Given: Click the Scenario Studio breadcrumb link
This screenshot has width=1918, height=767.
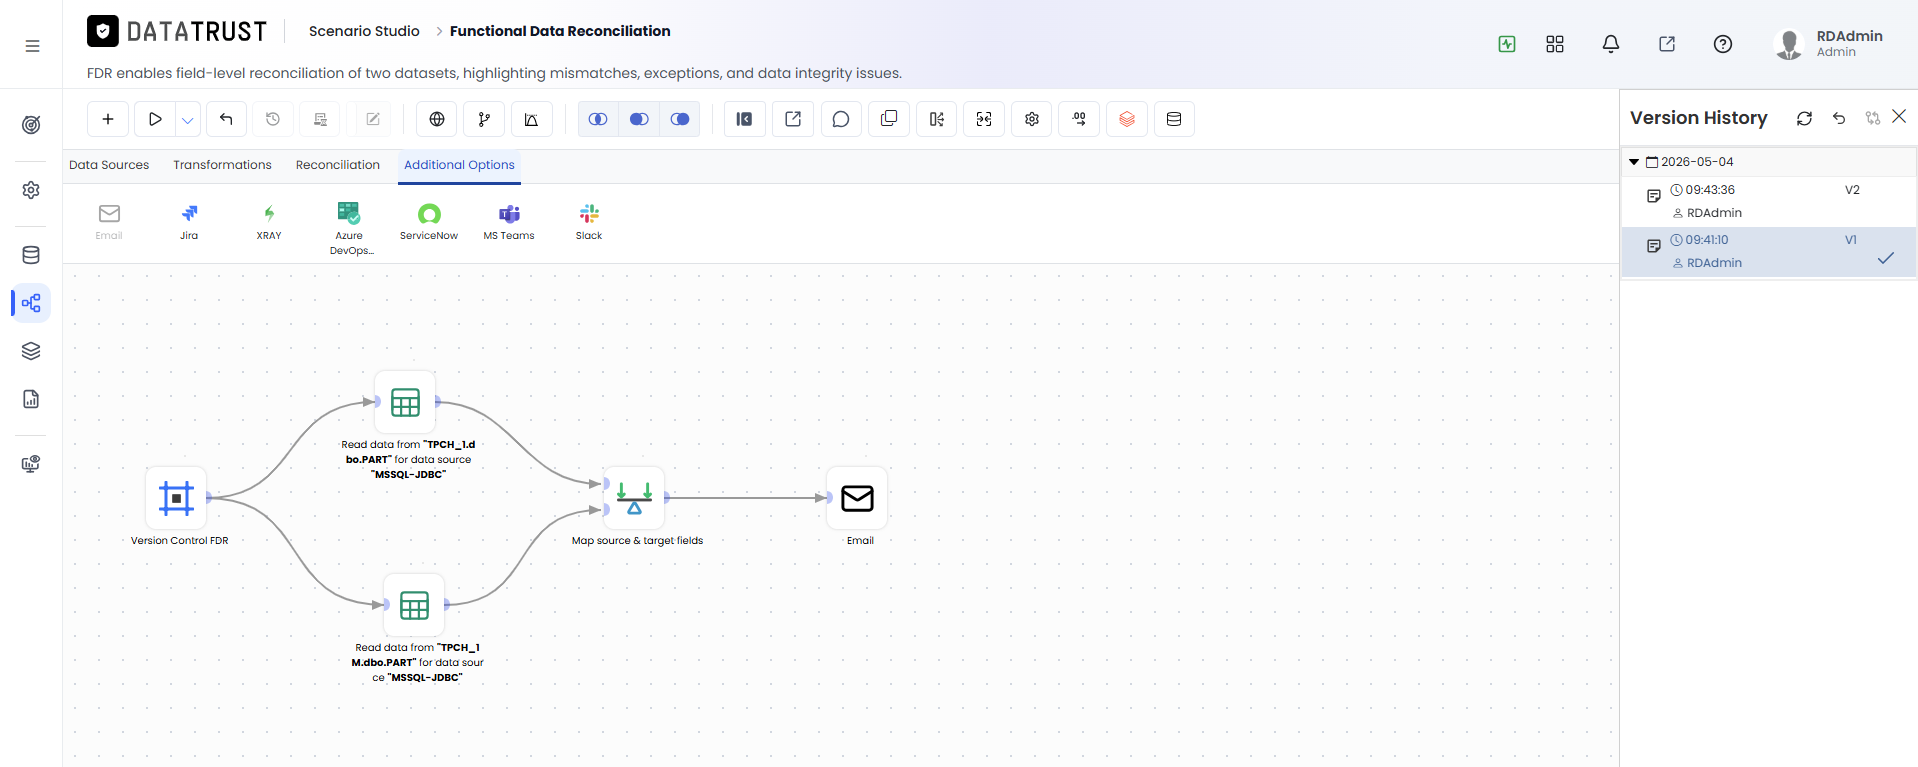Looking at the screenshot, I should 364,31.
